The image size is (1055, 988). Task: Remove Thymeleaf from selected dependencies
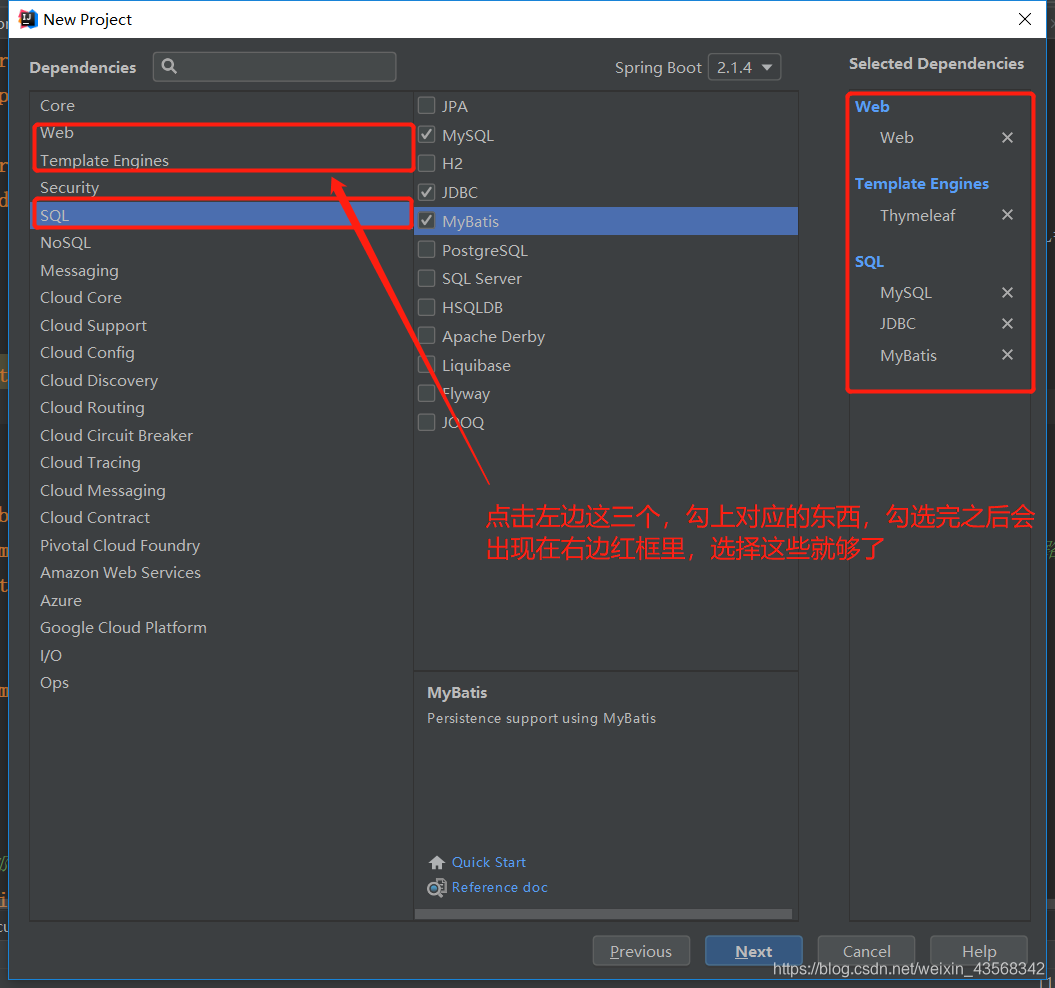(1007, 215)
